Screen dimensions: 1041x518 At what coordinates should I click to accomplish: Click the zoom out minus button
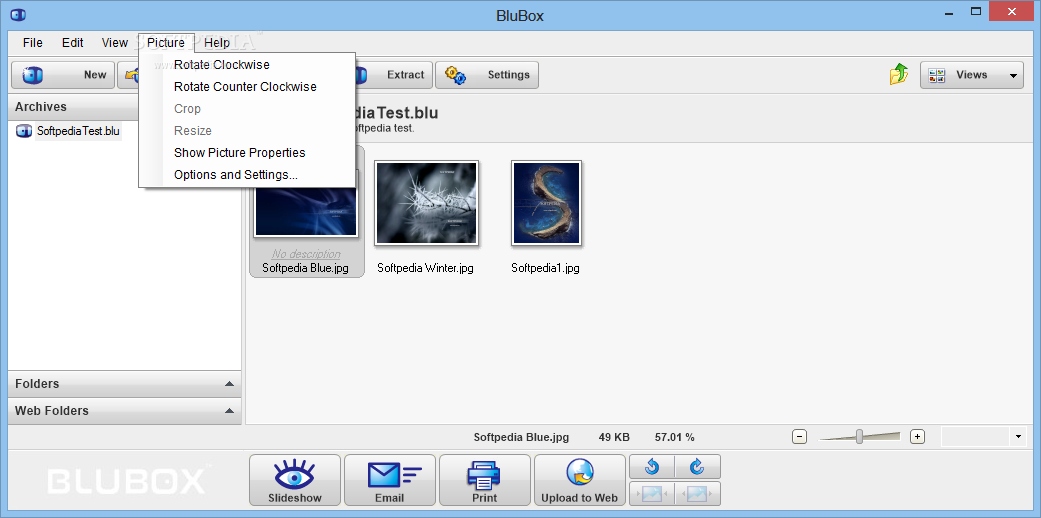[x=799, y=437]
